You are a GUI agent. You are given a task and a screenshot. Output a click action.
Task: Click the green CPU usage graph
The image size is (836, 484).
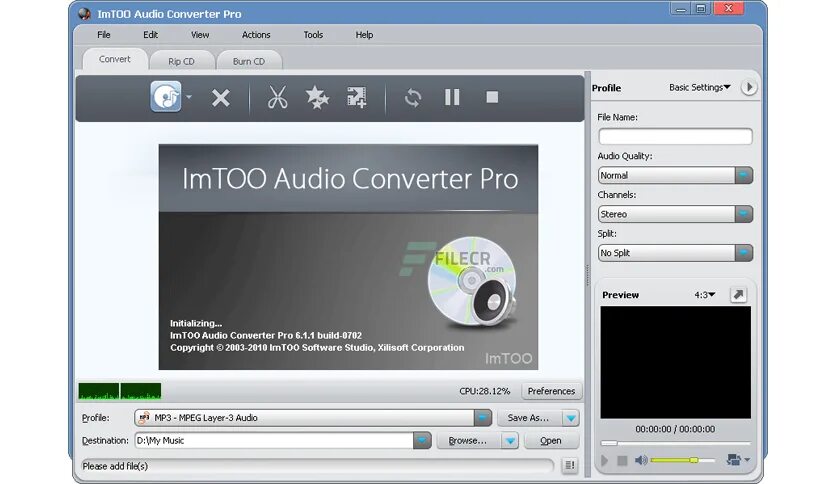tap(119, 391)
